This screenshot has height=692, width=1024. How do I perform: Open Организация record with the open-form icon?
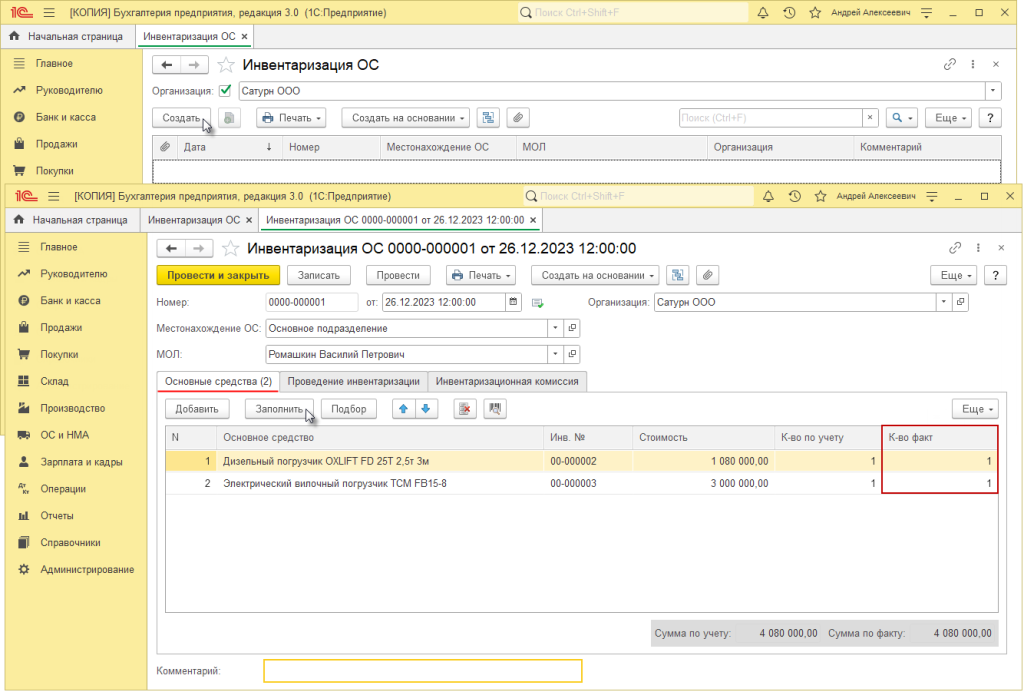coord(960,302)
